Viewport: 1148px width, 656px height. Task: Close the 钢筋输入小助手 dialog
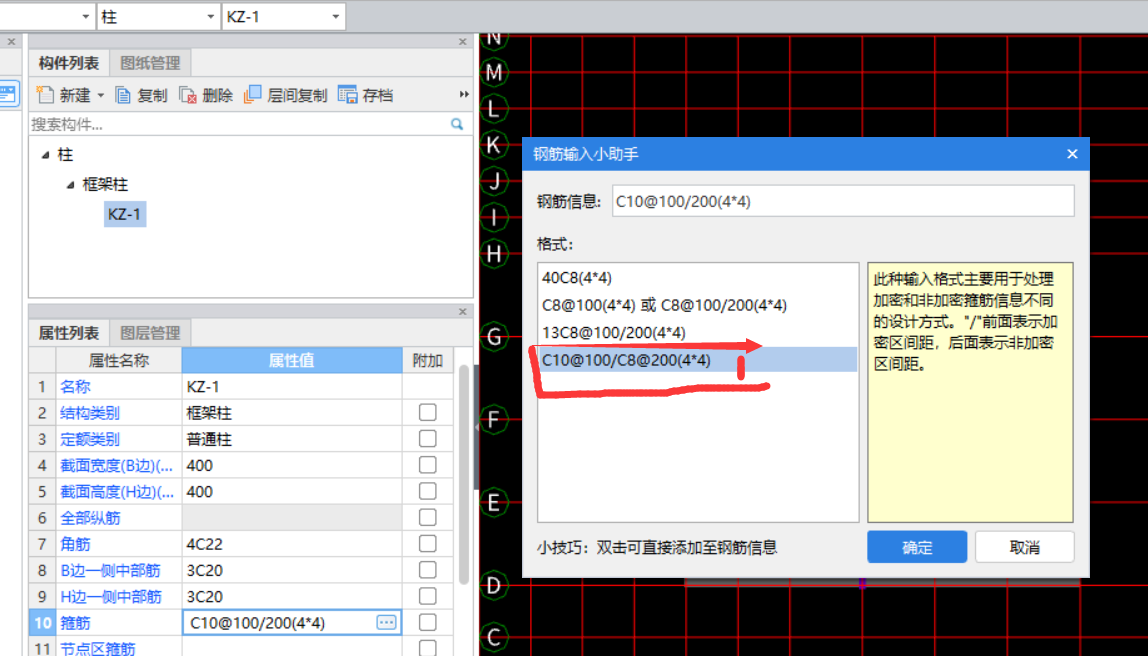coord(1072,154)
